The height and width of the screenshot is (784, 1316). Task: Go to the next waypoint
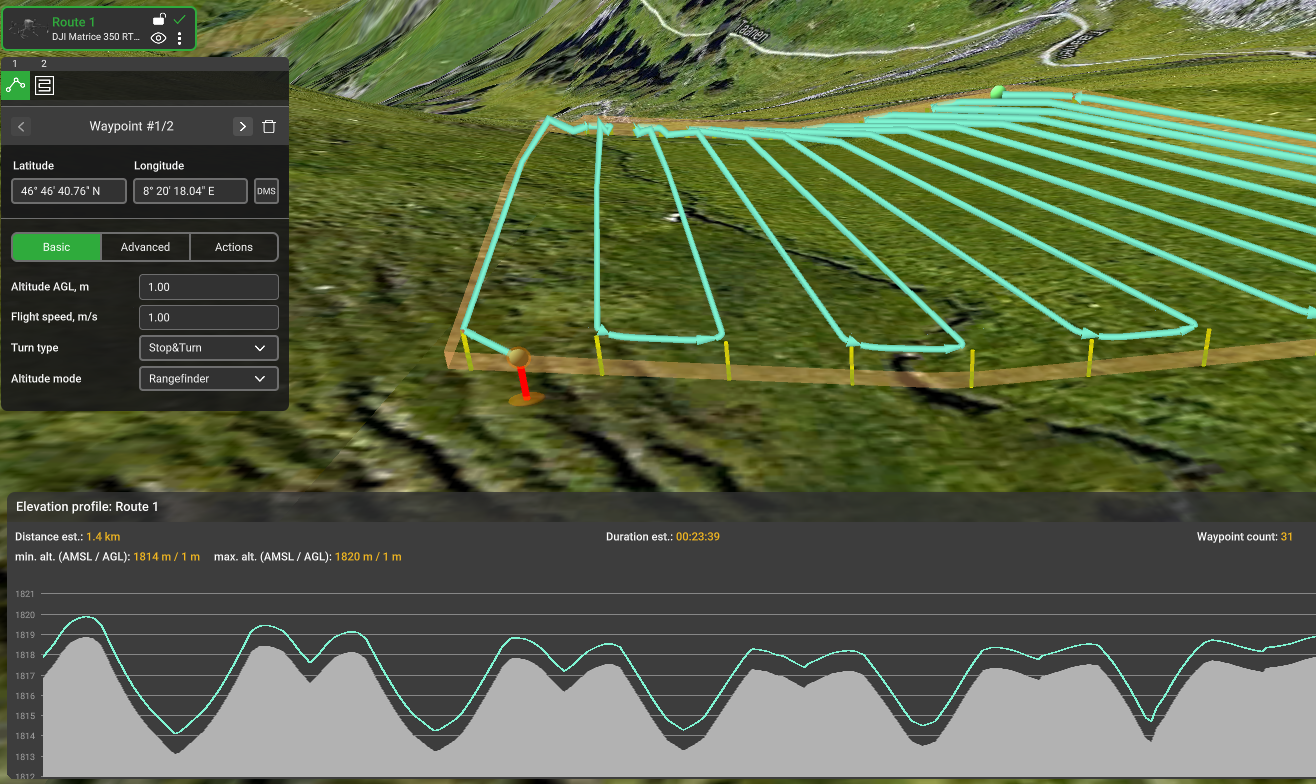click(242, 127)
